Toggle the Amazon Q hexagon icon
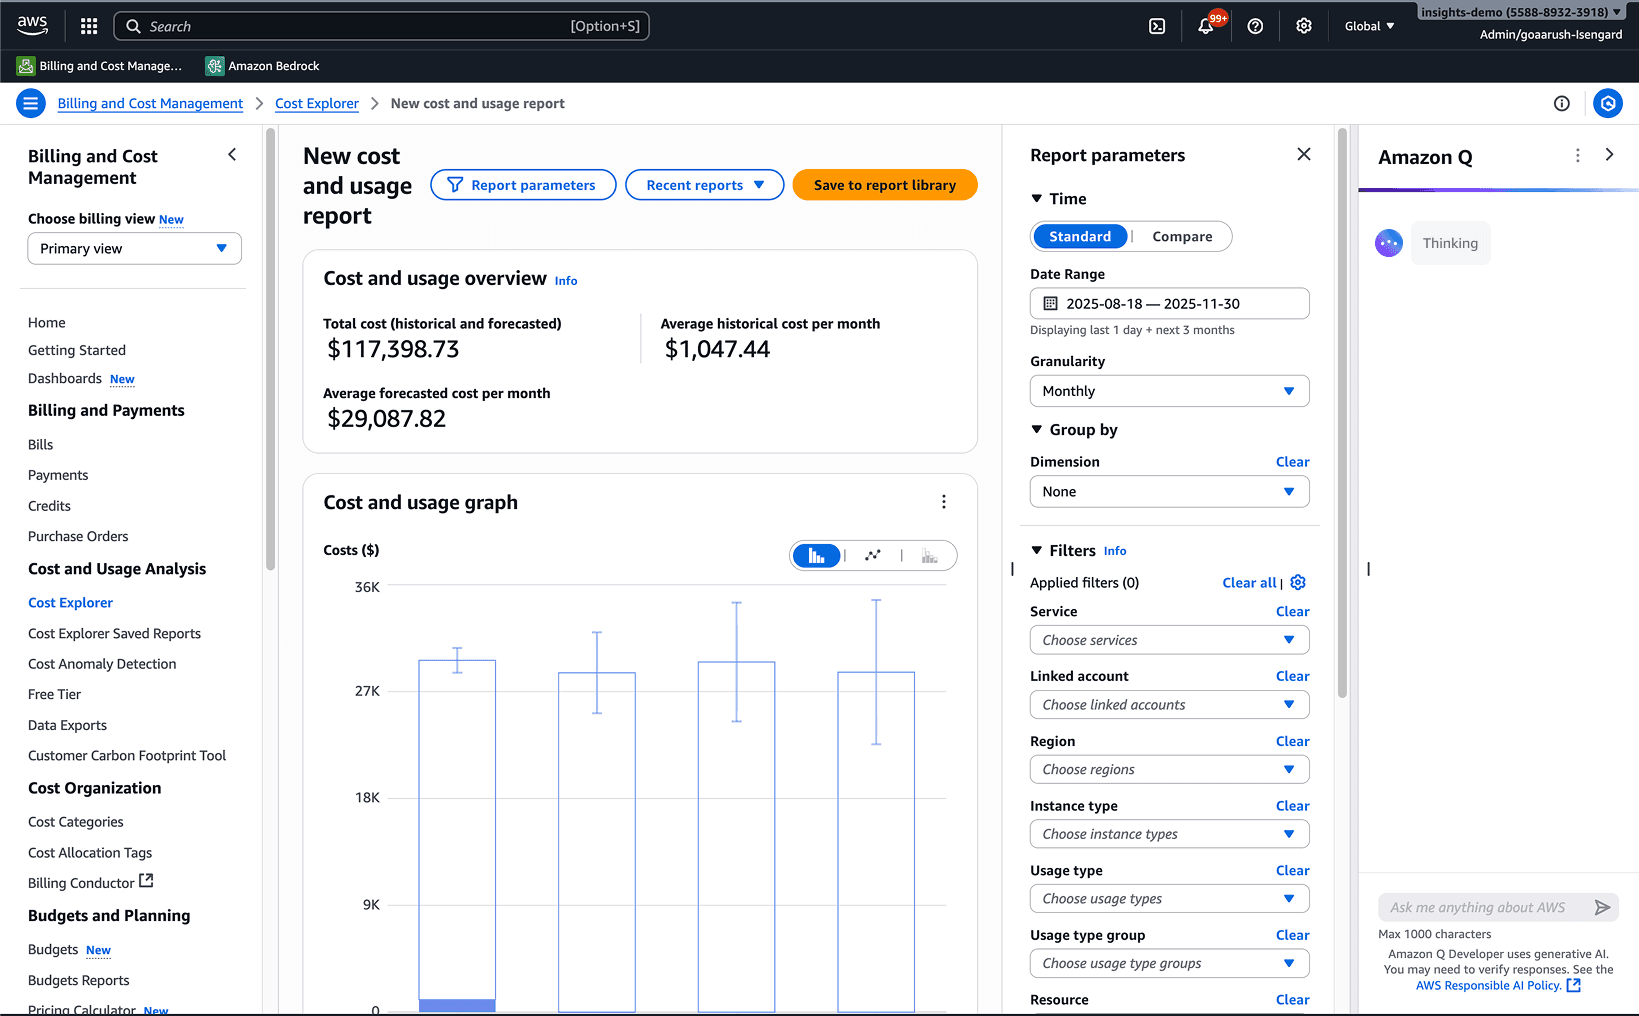Viewport: 1639px width, 1016px height. [1608, 103]
